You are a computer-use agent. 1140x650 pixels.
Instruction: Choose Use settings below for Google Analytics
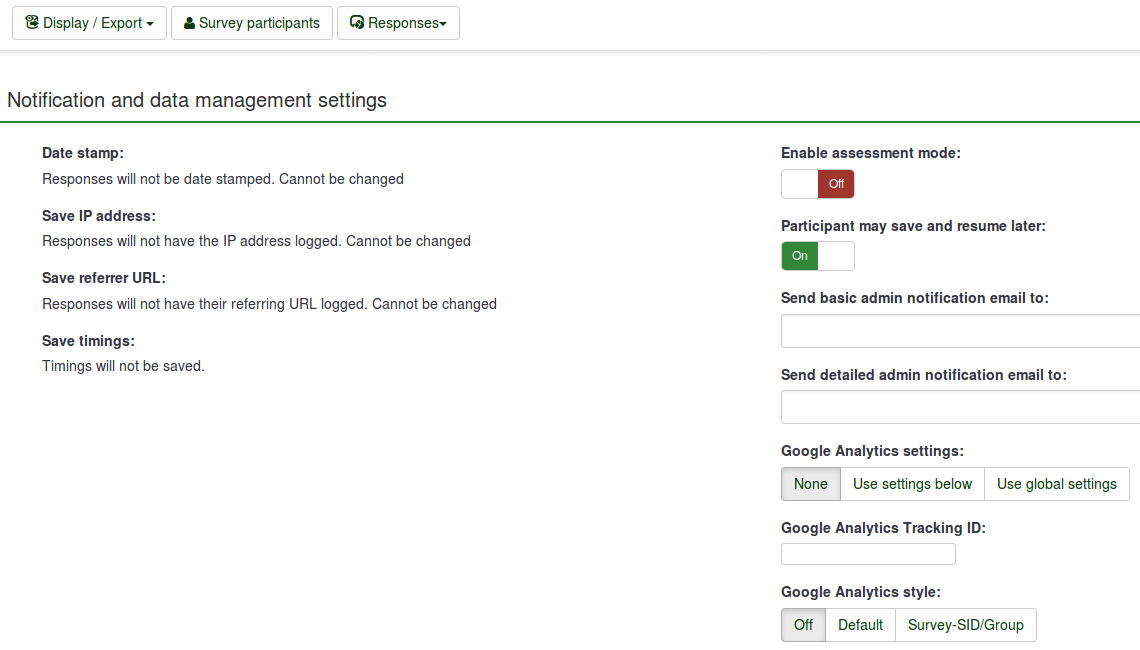click(x=912, y=484)
